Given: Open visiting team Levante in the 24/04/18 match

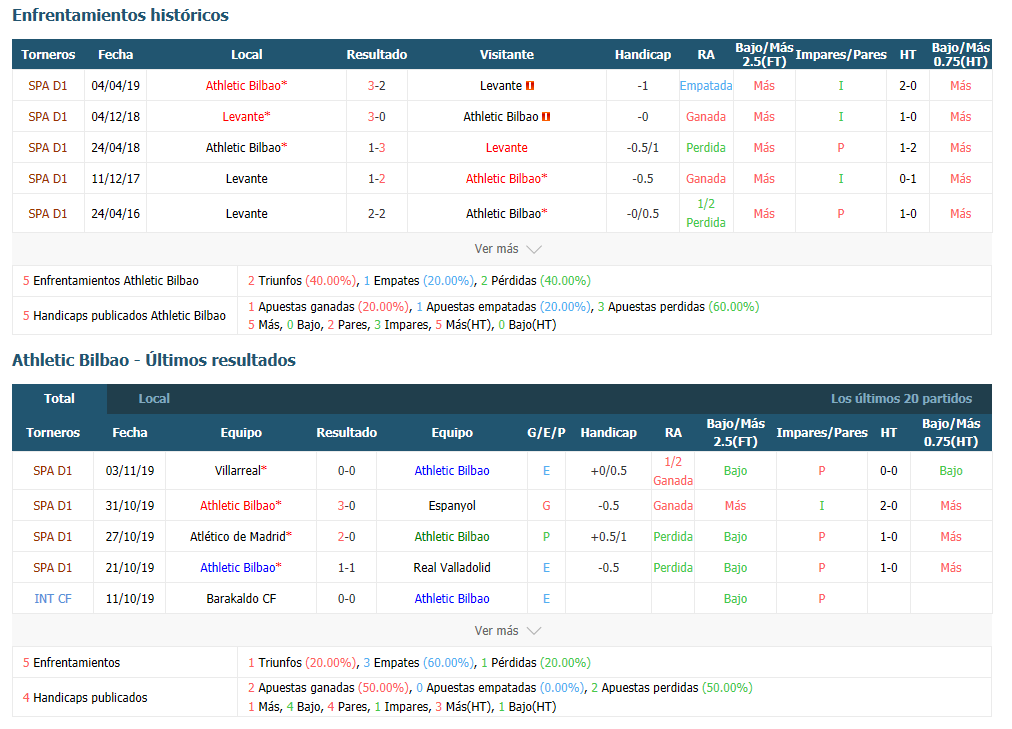Looking at the screenshot, I should [x=507, y=148].
